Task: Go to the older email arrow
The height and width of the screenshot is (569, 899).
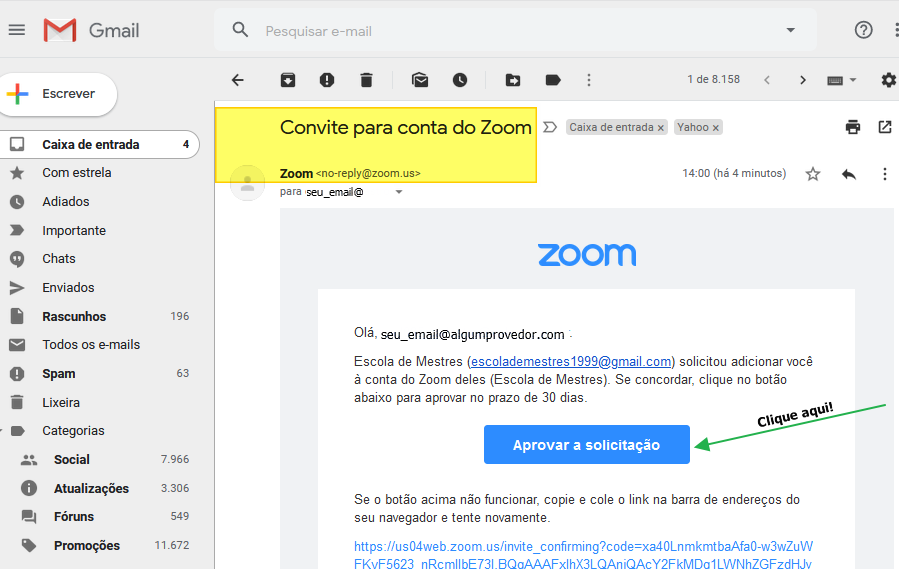Action: click(x=803, y=80)
